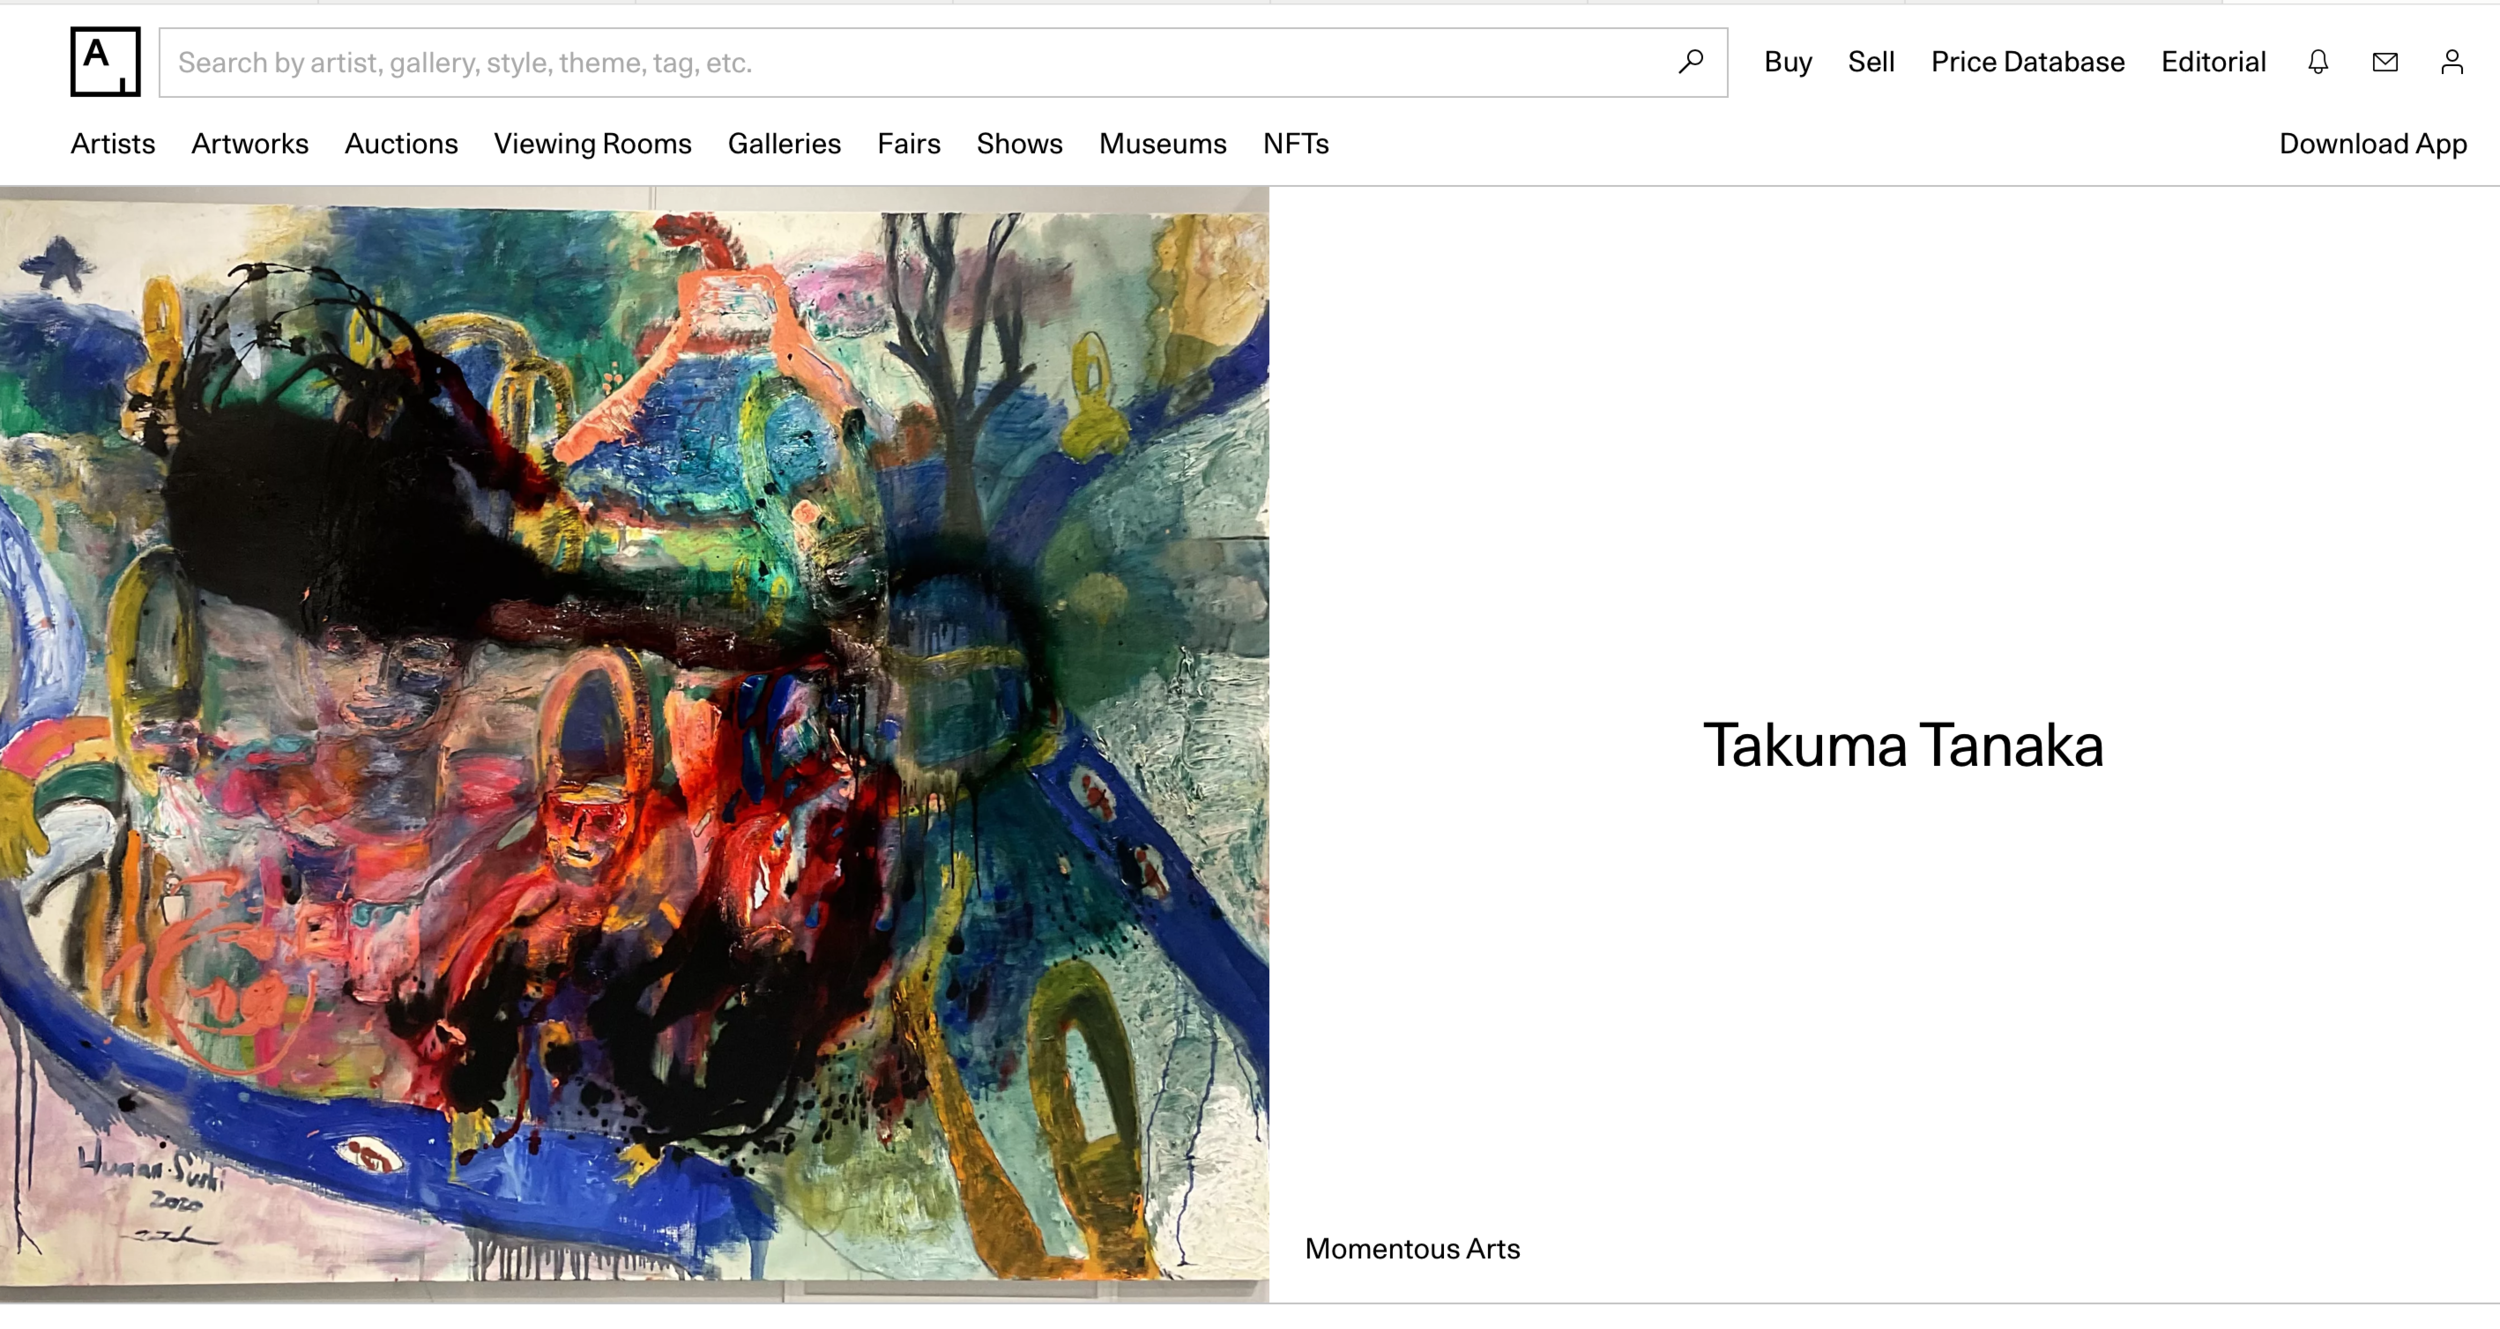
Task: Open the Price Database
Action: pos(2028,62)
